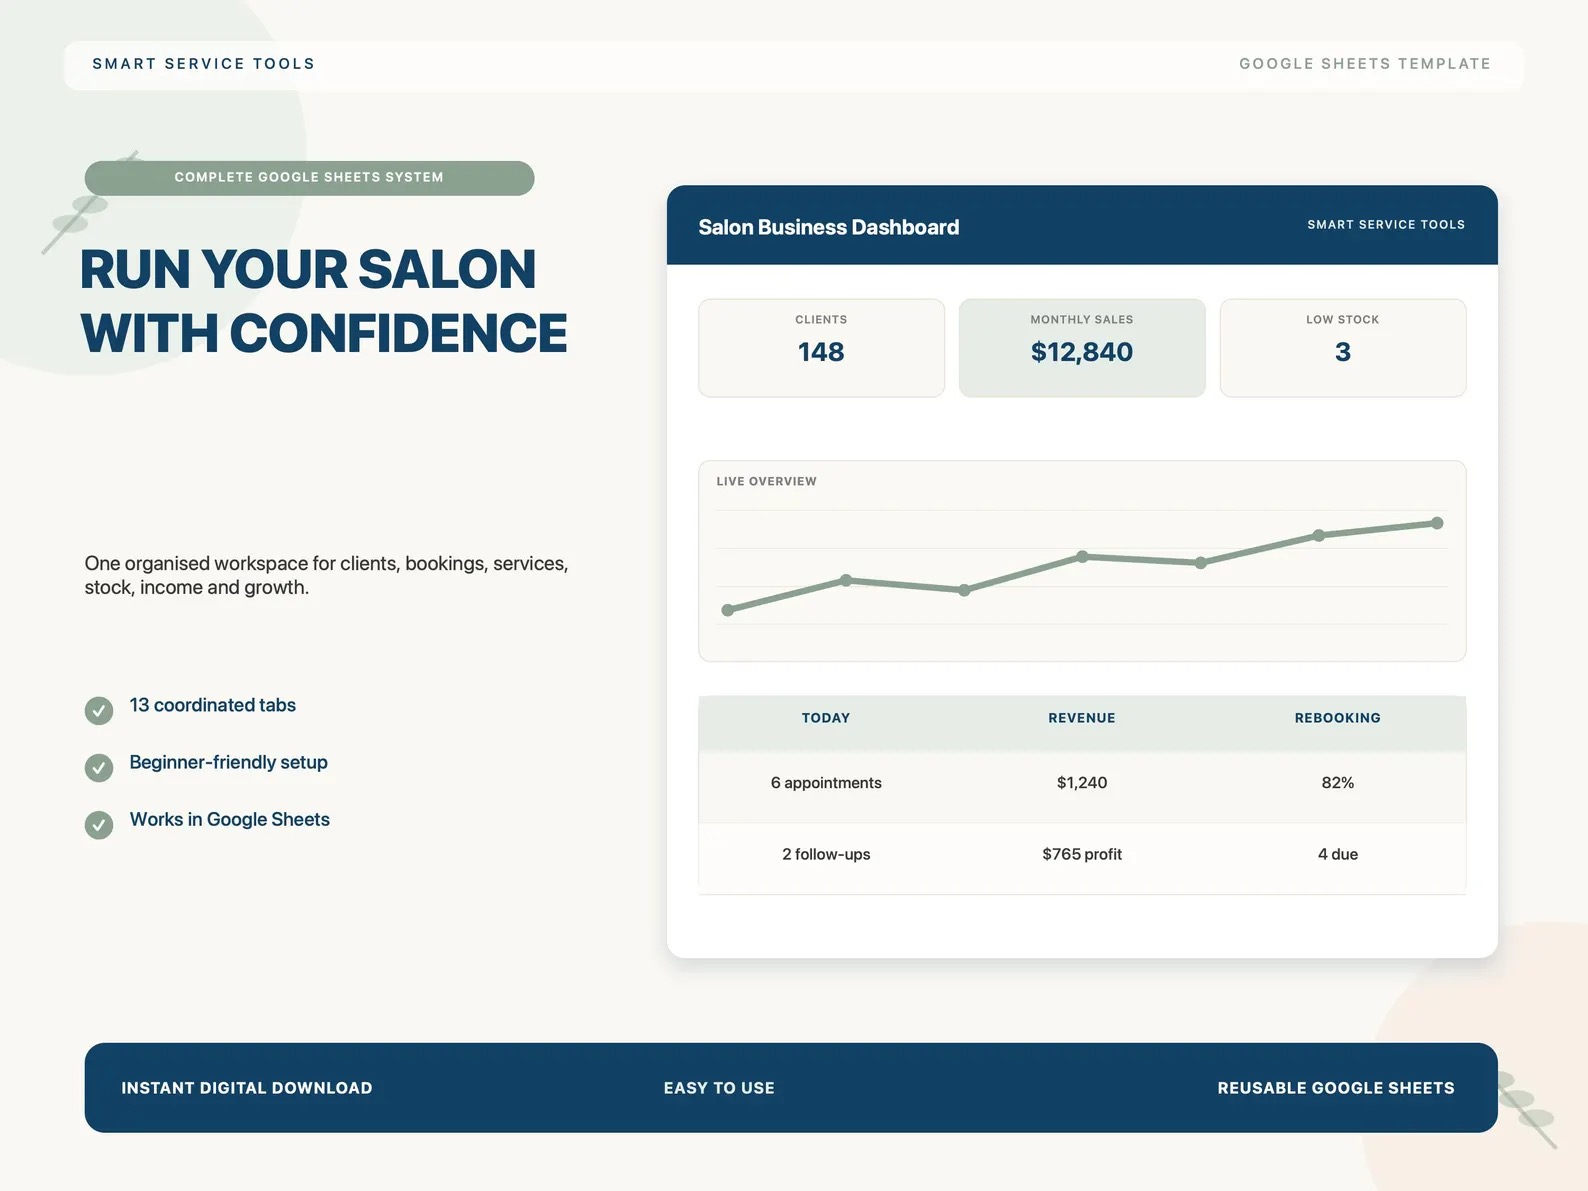Click "SMART SERVICE TOOLS" in the dashboard's blue header
The image size is (1588, 1191).
click(1386, 225)
